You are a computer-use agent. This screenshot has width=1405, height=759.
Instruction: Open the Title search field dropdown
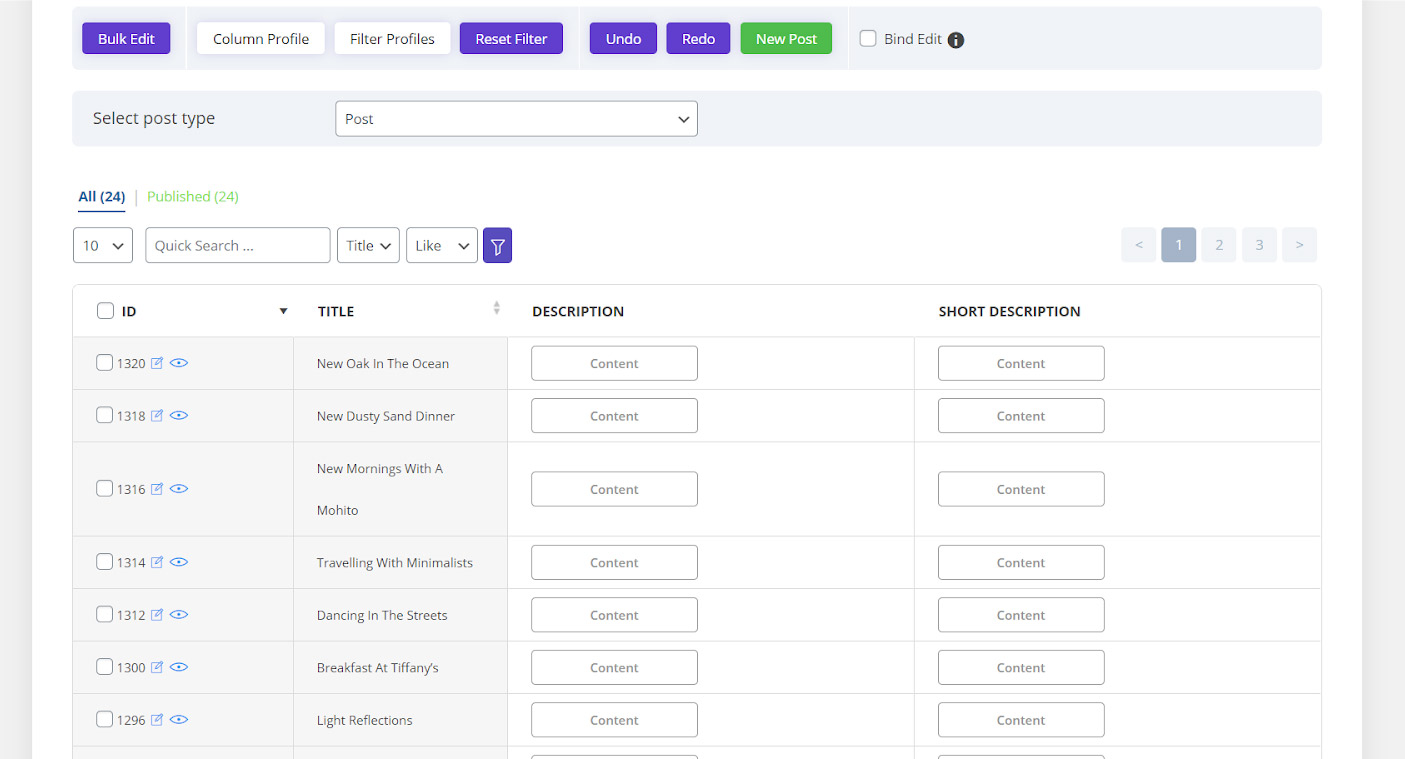click(369, 245)
